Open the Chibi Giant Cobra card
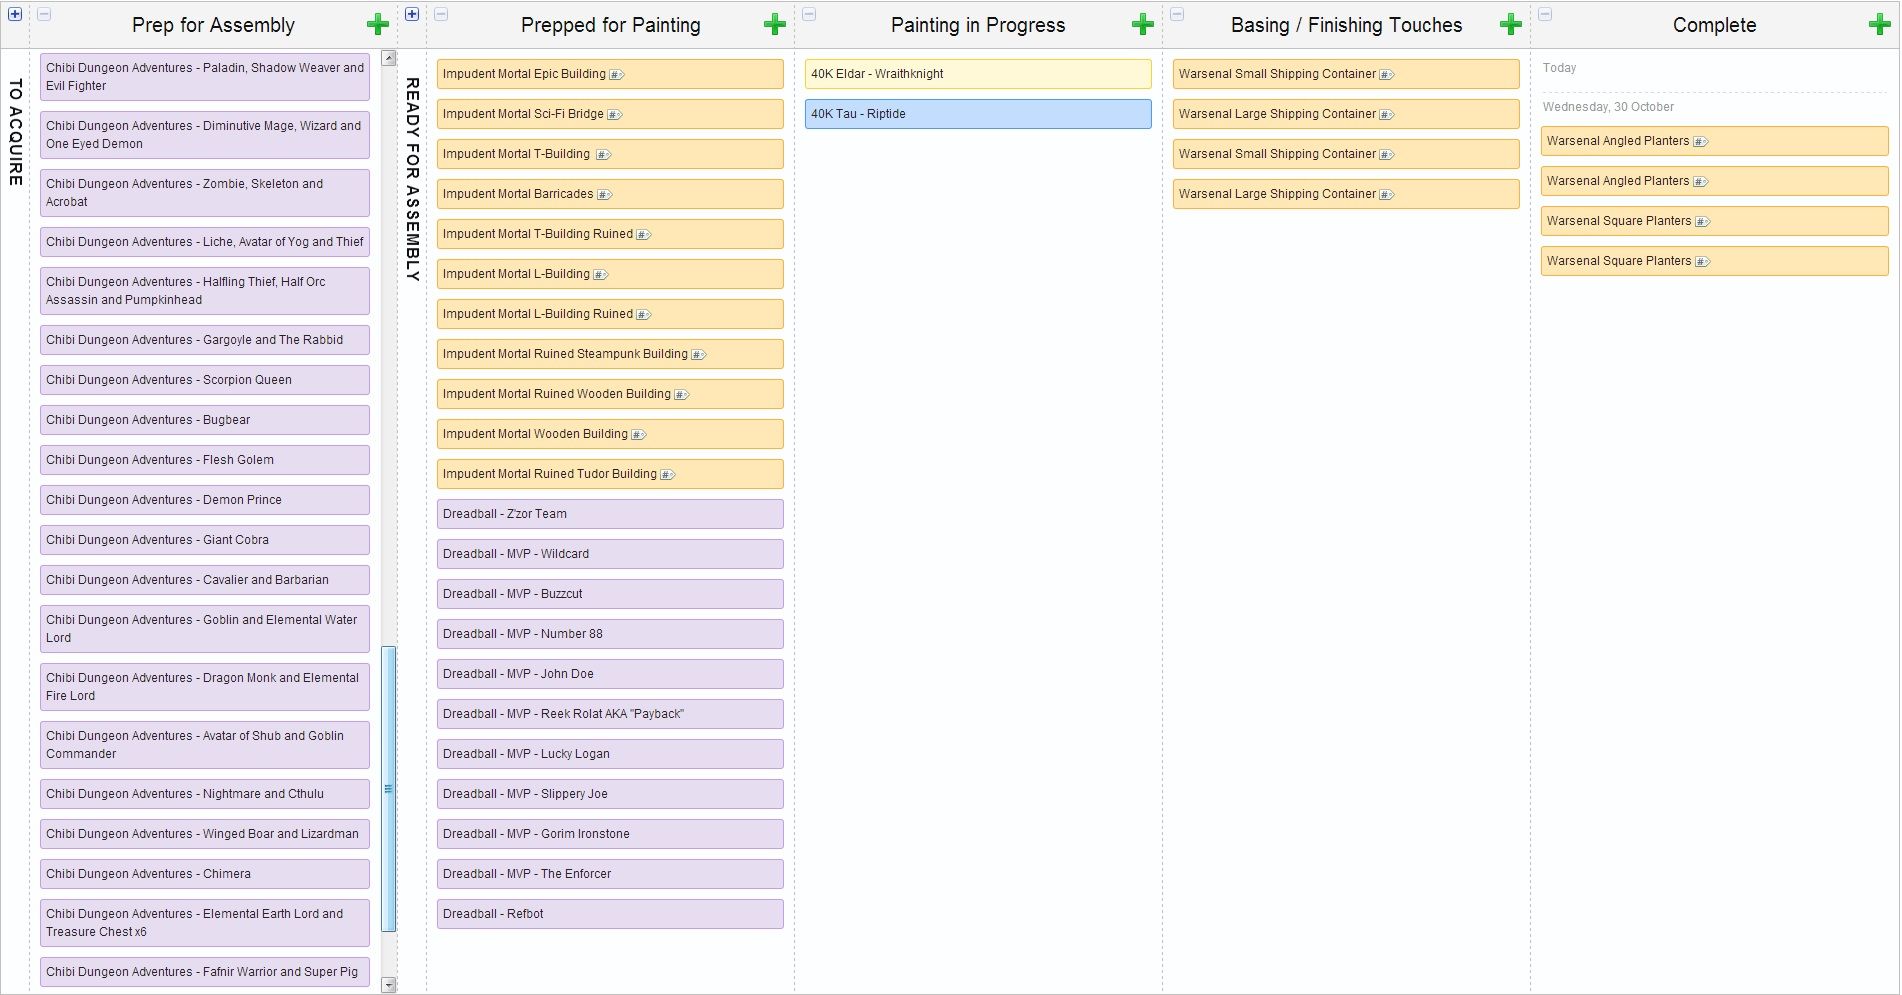This screenshot has width=1902, height=995. (205, 540)
